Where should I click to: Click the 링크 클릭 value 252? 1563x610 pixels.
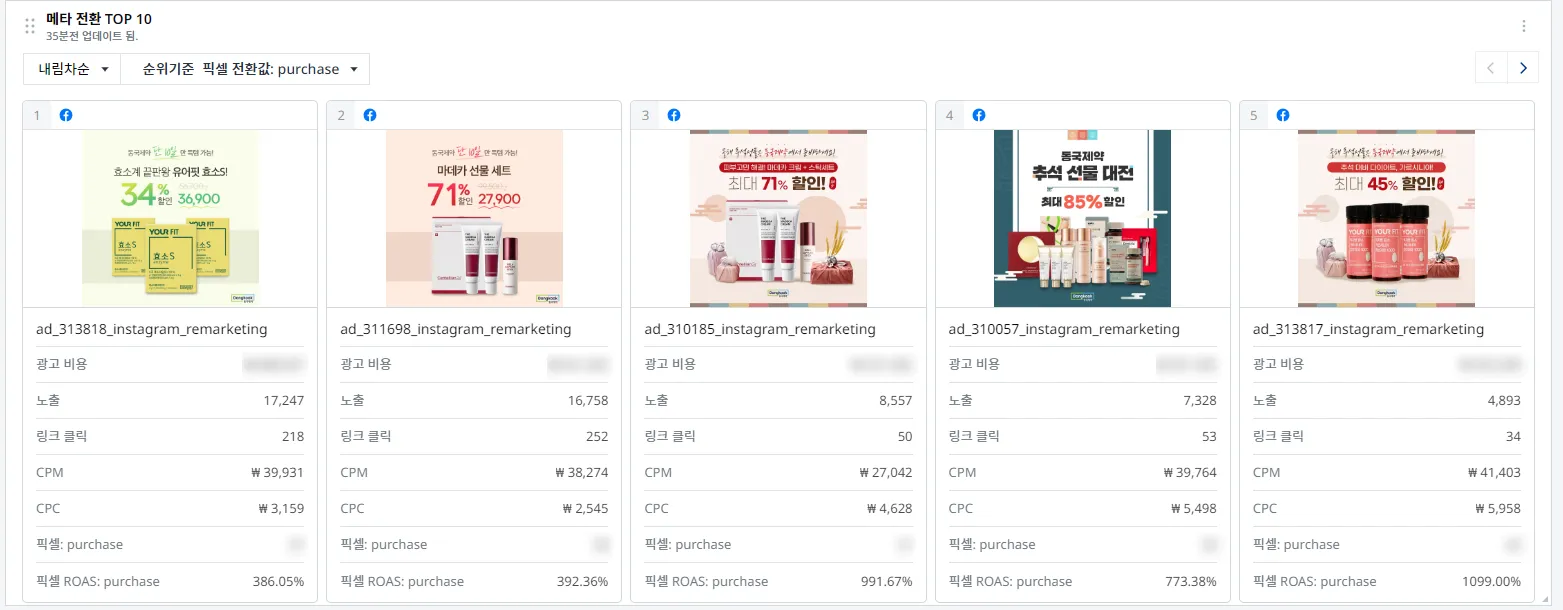coord(597,436)
